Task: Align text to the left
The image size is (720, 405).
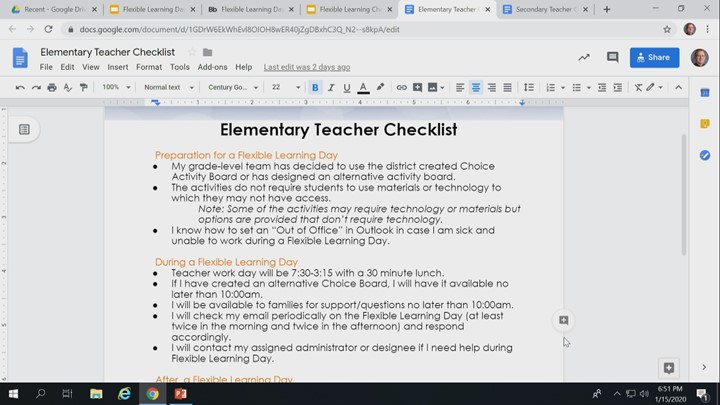Action: (460, 87)
